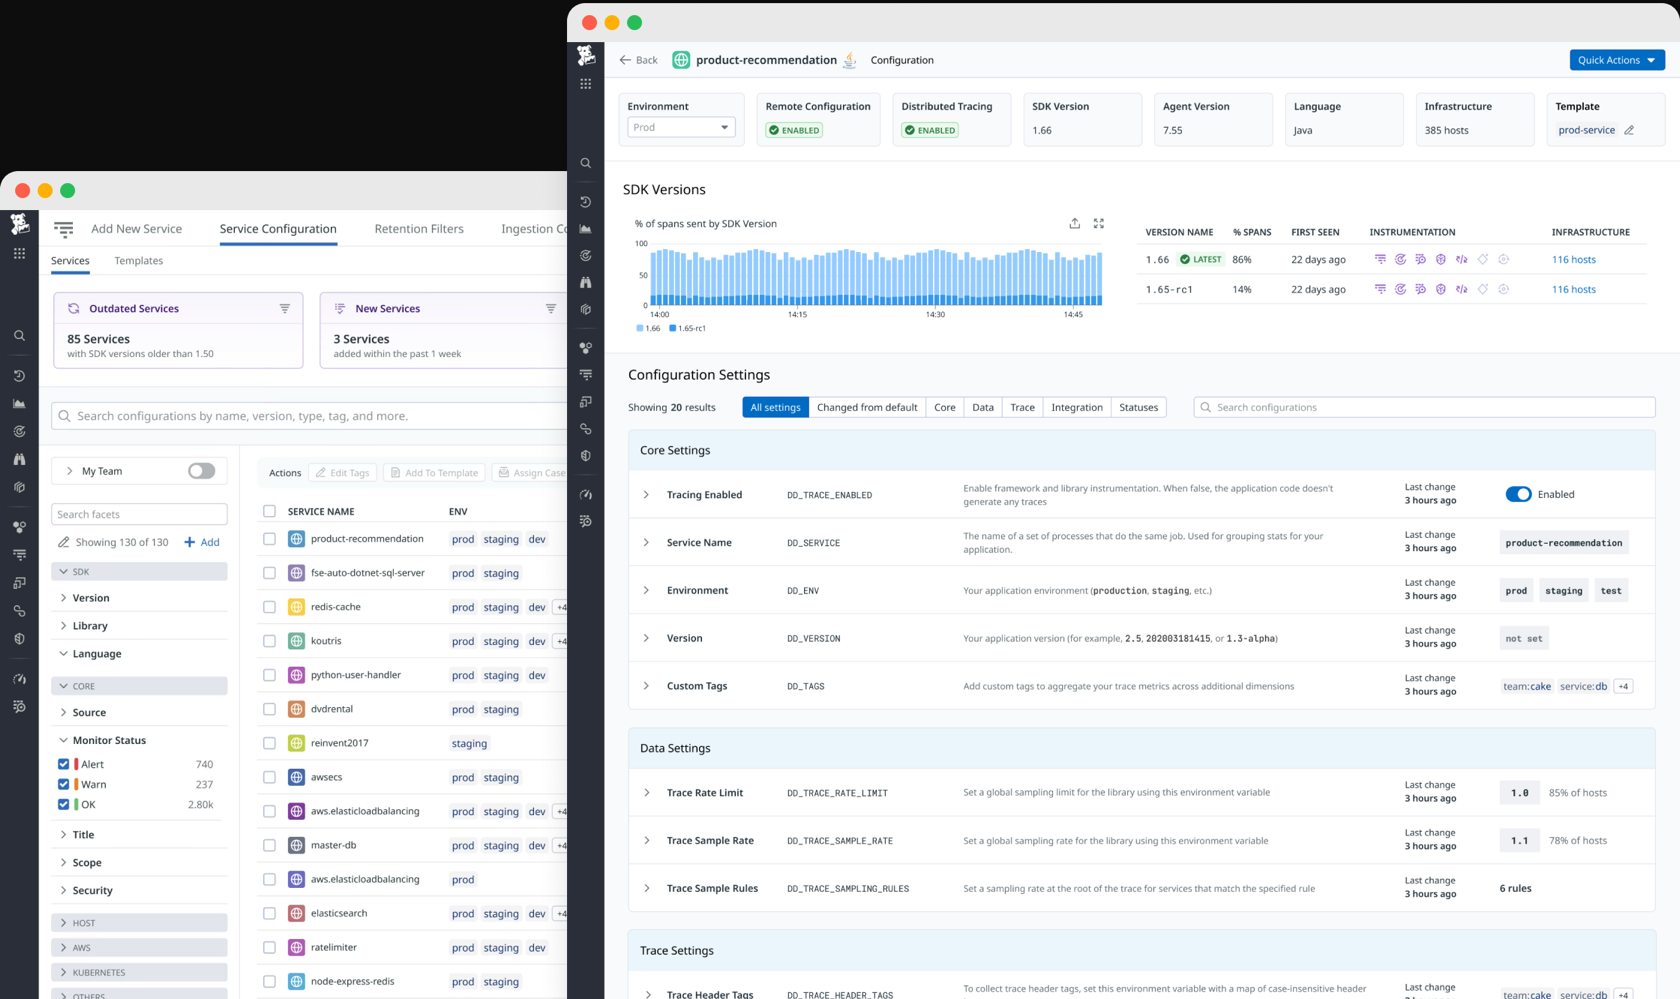Select the Integration filter tab
This screenshot has height=999, width=1680.
(1077, 407)
